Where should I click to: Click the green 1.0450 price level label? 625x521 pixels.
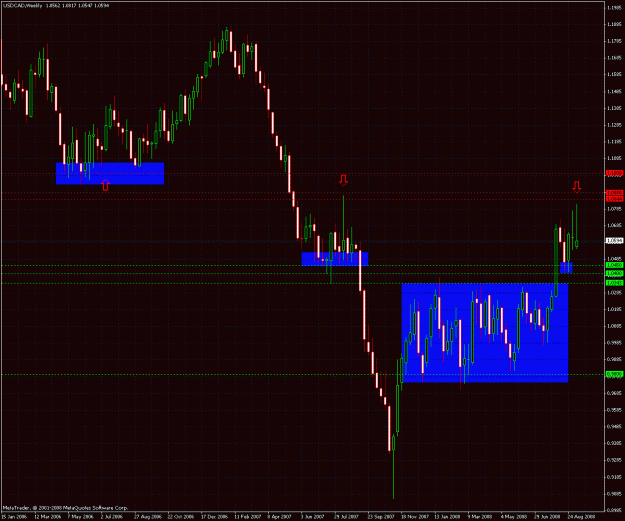pos(614,265)
